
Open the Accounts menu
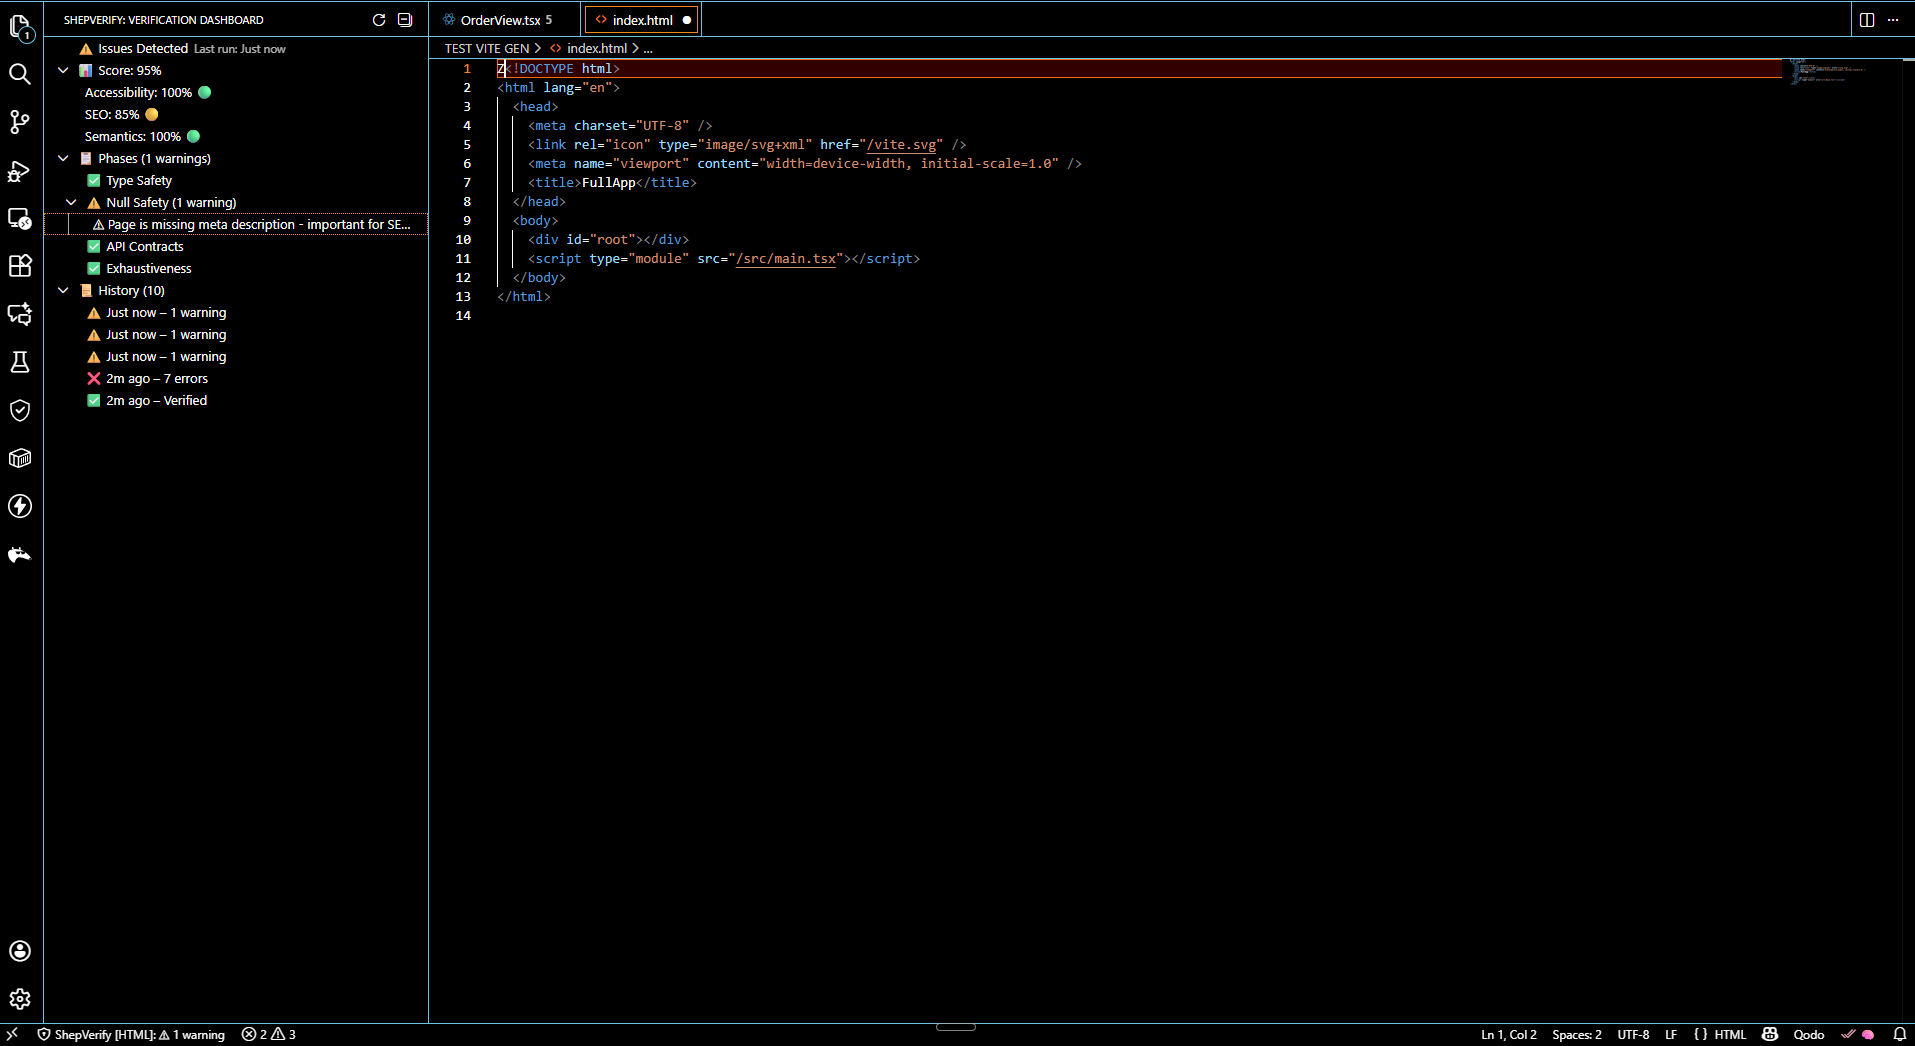pos(20,951)
